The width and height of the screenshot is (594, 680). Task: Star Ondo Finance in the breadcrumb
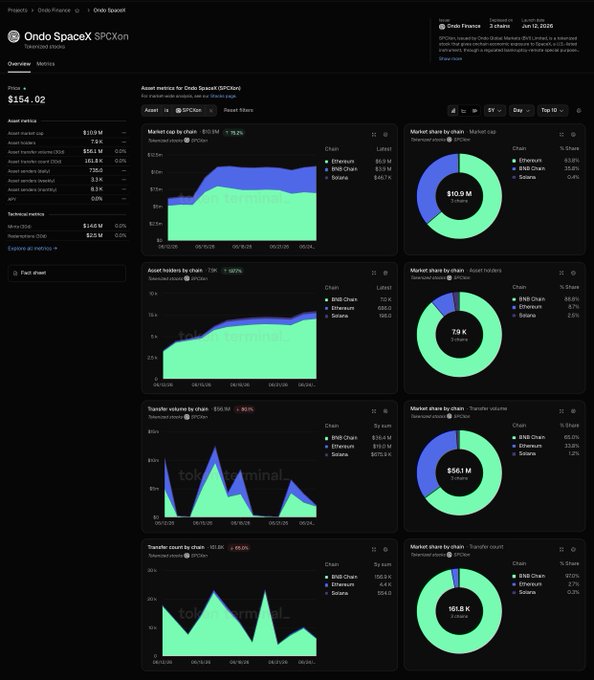[77, 10]
